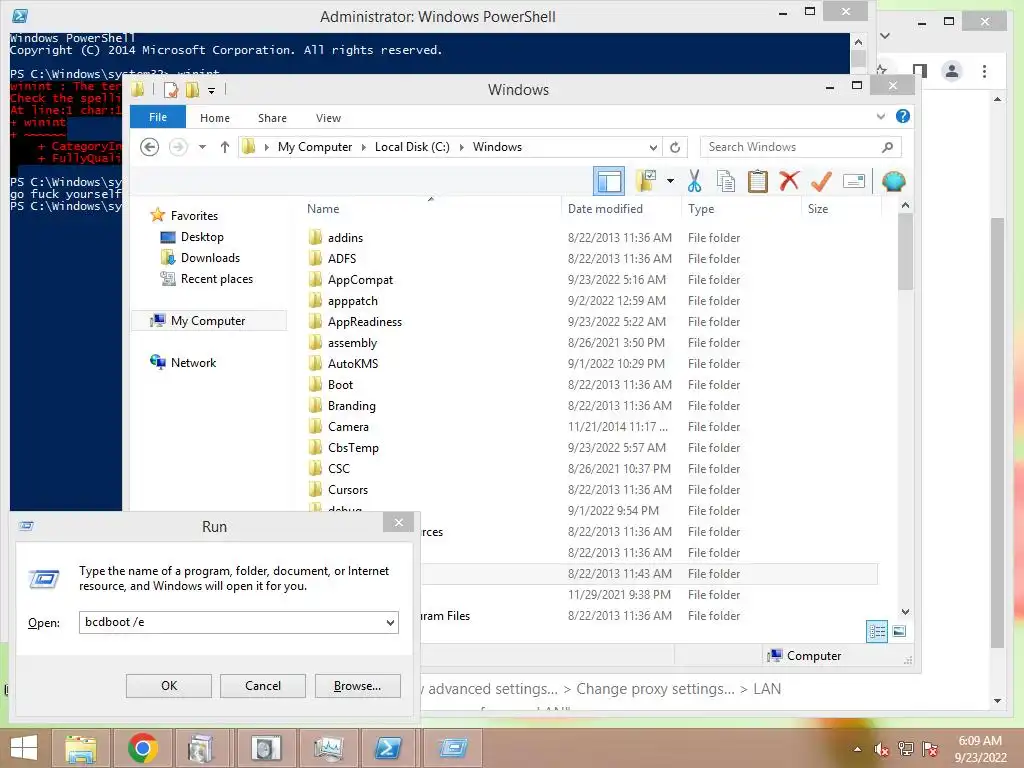The width and height of the screenshot is (1024, 768).
Task: Open the Windows Start button
Action: click(x=24, y=748)
